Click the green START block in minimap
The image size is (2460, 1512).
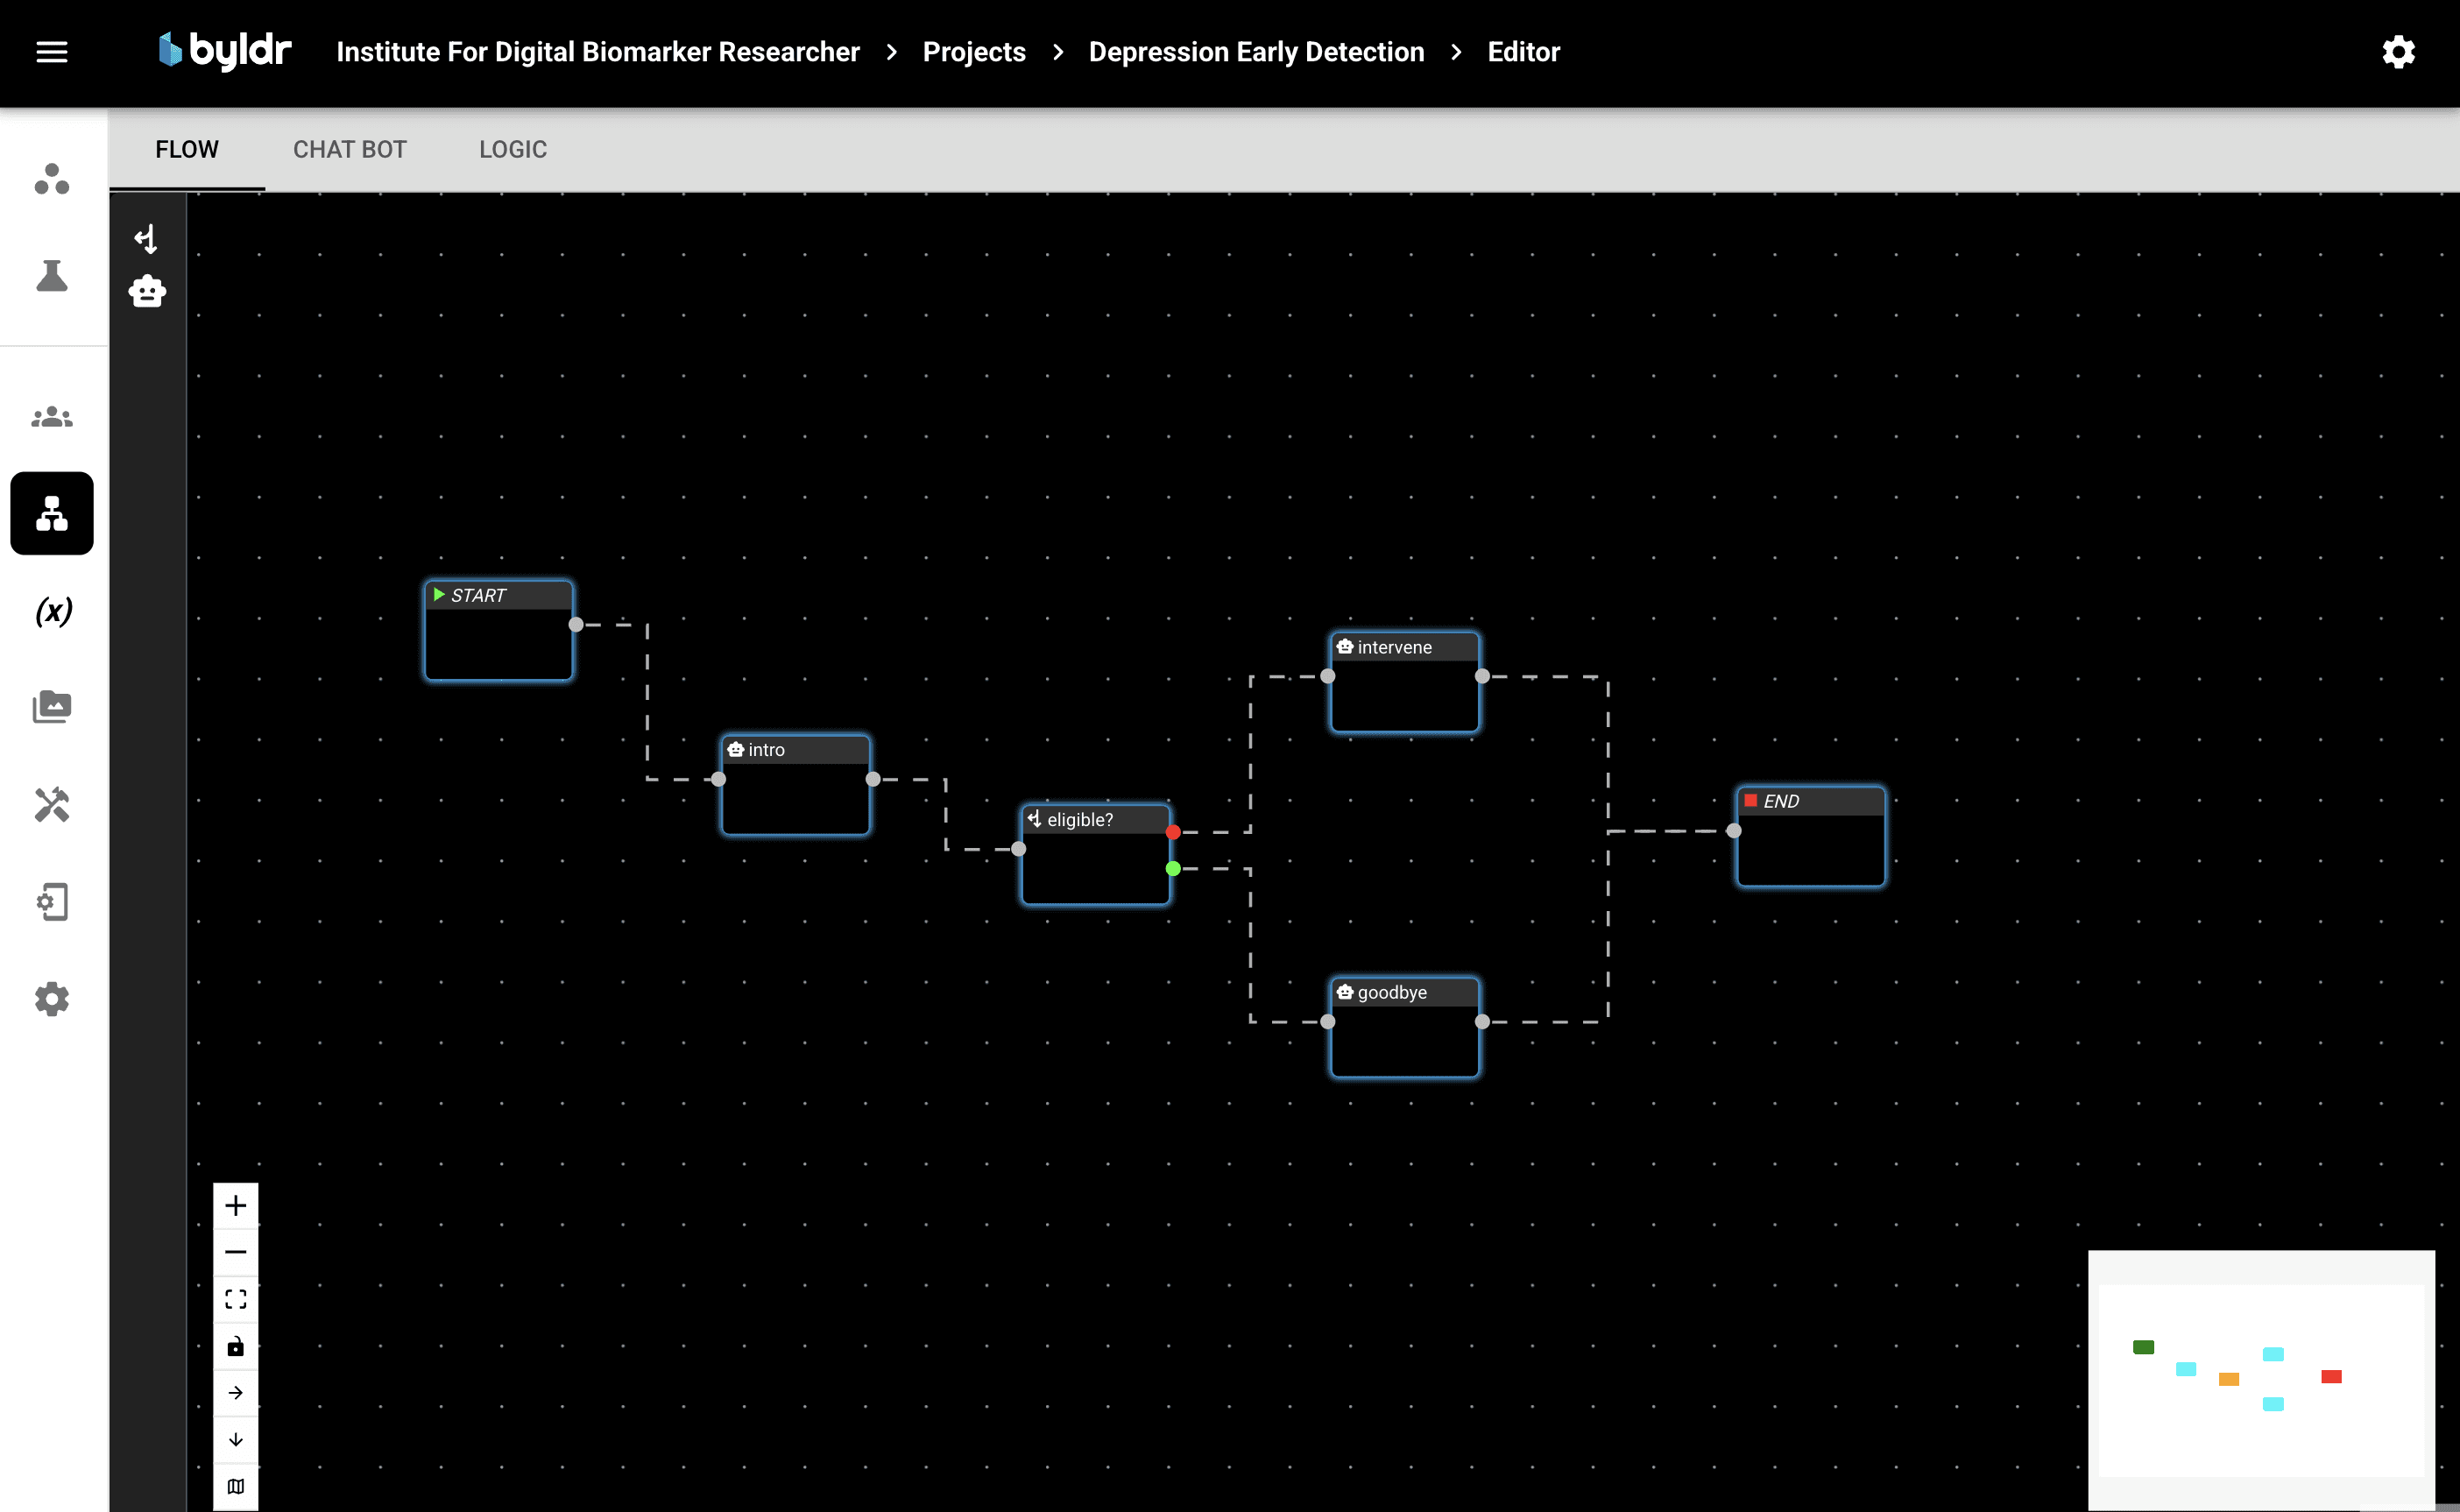coord(2143,1347)
